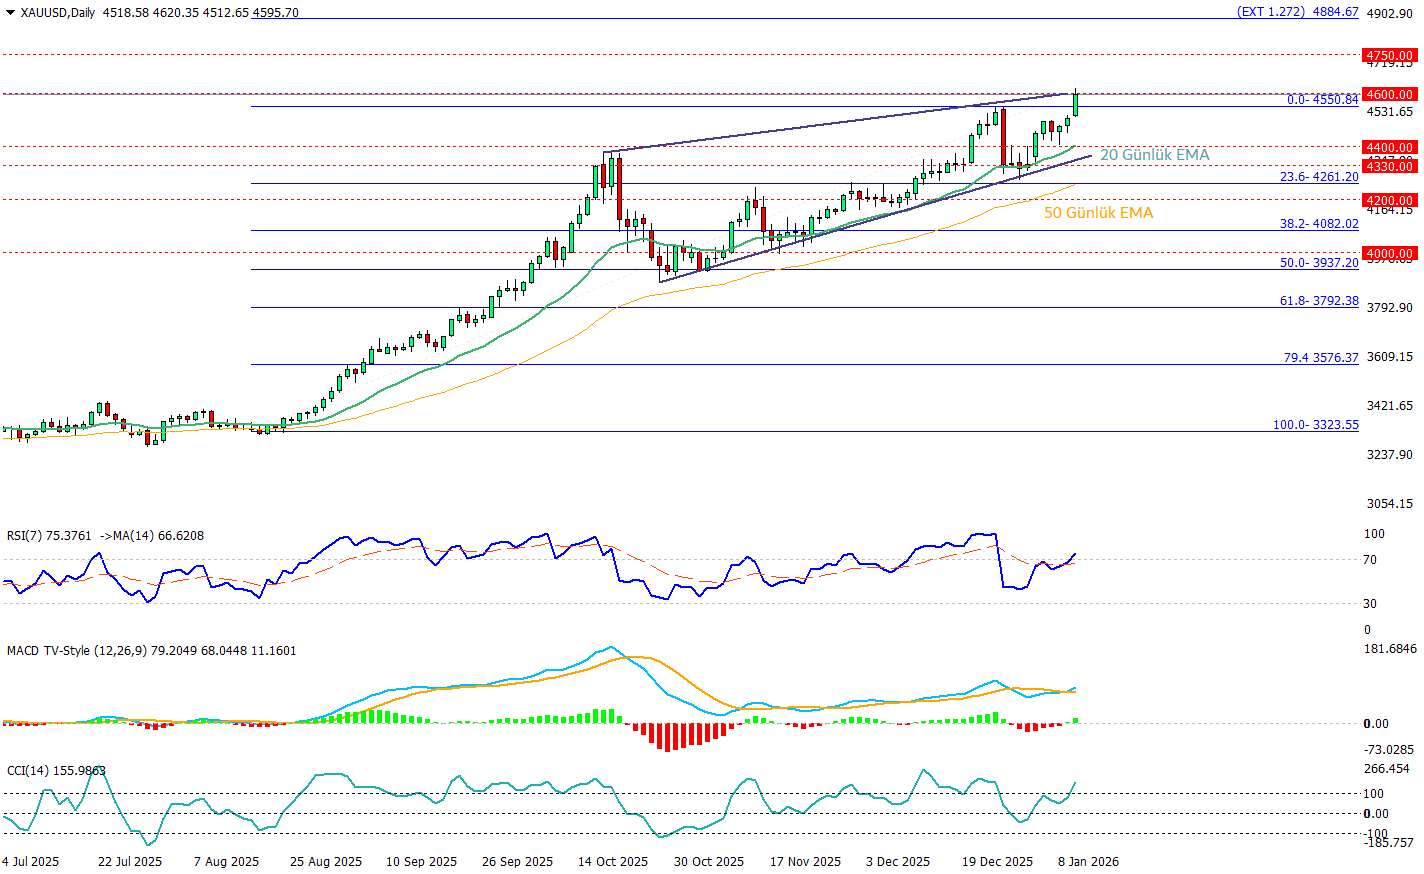
Task: Select the 38.2- 4082.02 Fibonacci level label
Action: coord(1319,224)
